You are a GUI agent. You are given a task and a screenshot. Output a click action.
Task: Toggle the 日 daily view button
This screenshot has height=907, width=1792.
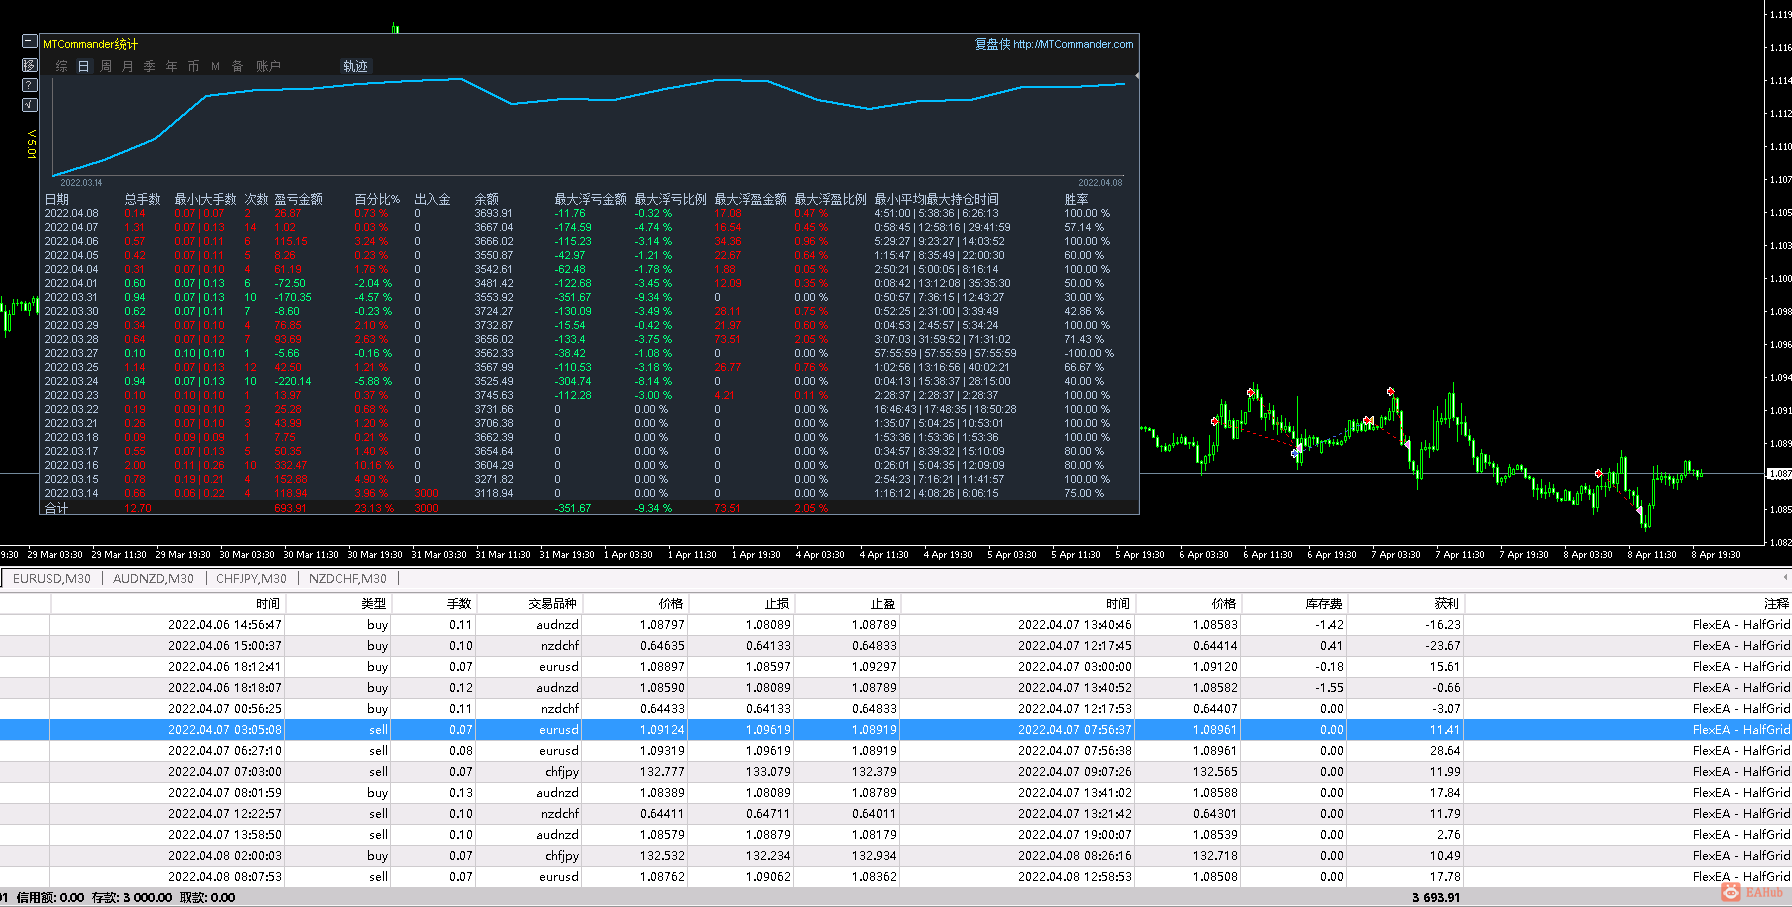[84, 66]
